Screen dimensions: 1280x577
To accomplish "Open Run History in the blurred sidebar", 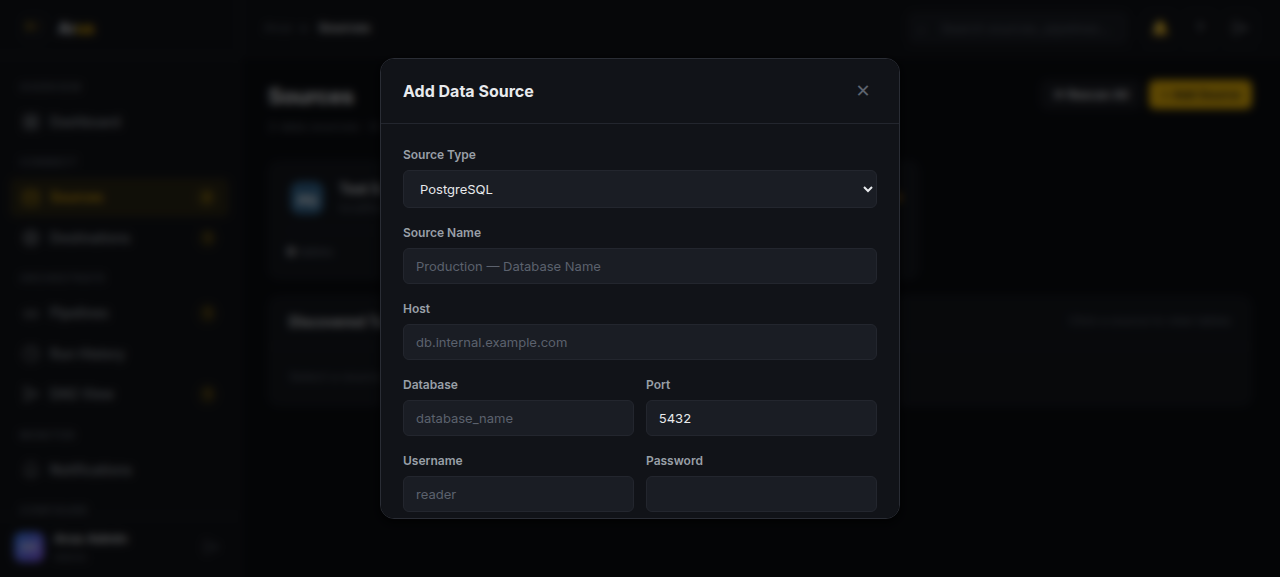I will [x=120, y=354].
